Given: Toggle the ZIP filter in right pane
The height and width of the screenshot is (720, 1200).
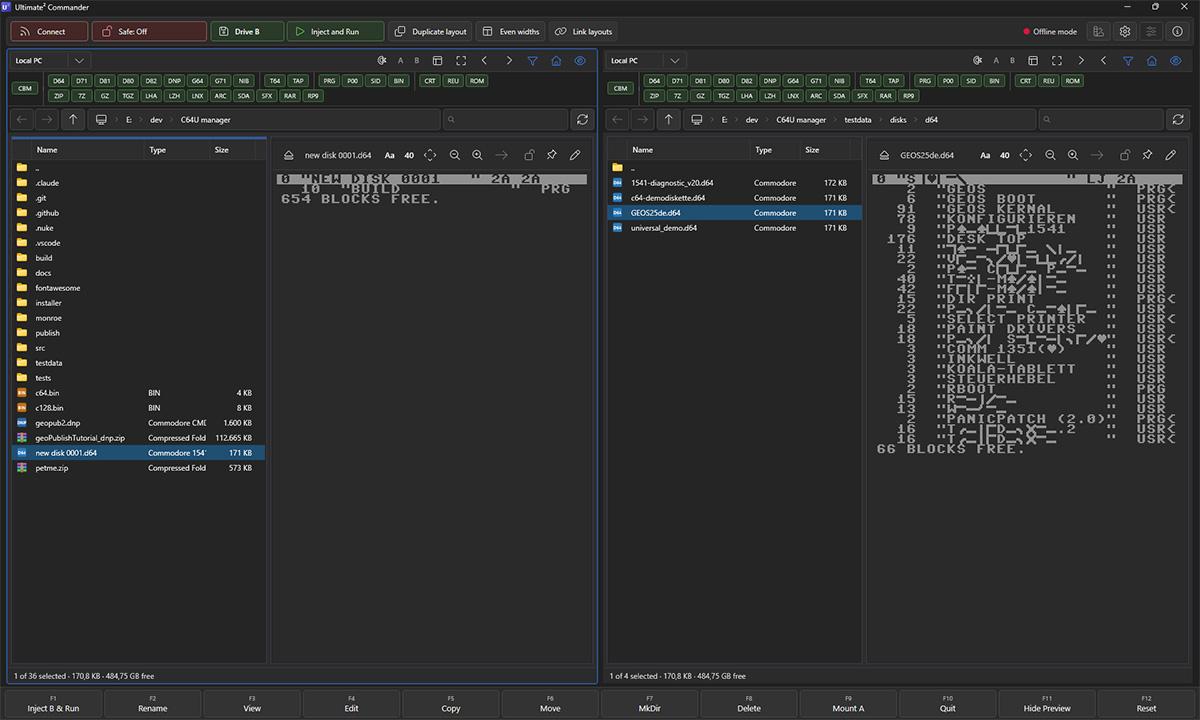Looking at the screenshot, I should tap(654, 96).
